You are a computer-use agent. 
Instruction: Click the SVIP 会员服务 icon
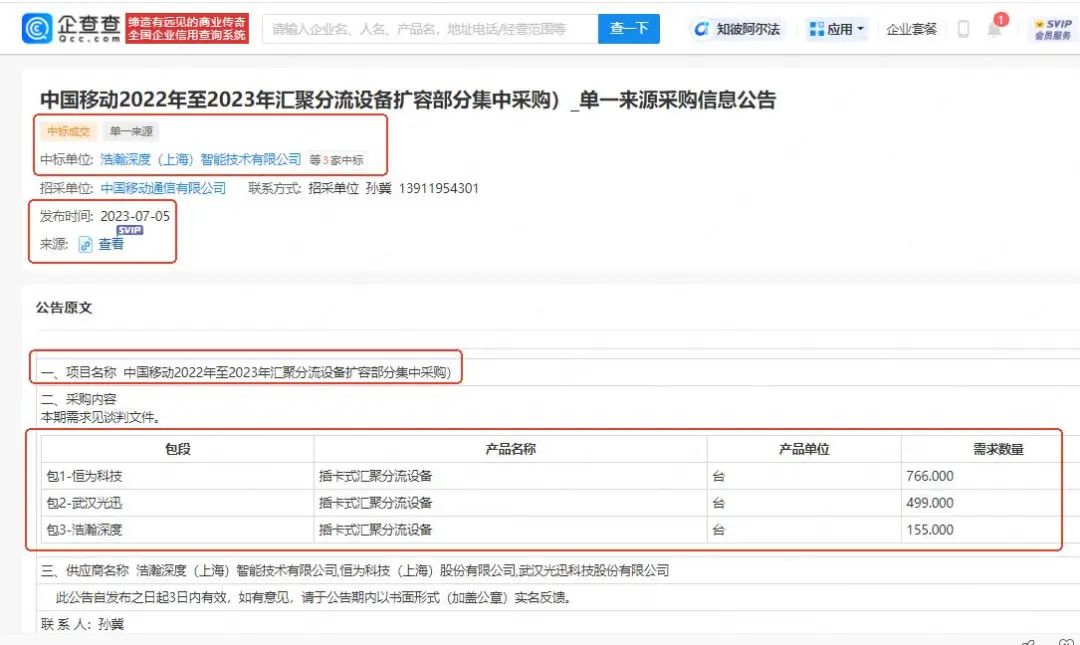click(x=1048, y=27)
